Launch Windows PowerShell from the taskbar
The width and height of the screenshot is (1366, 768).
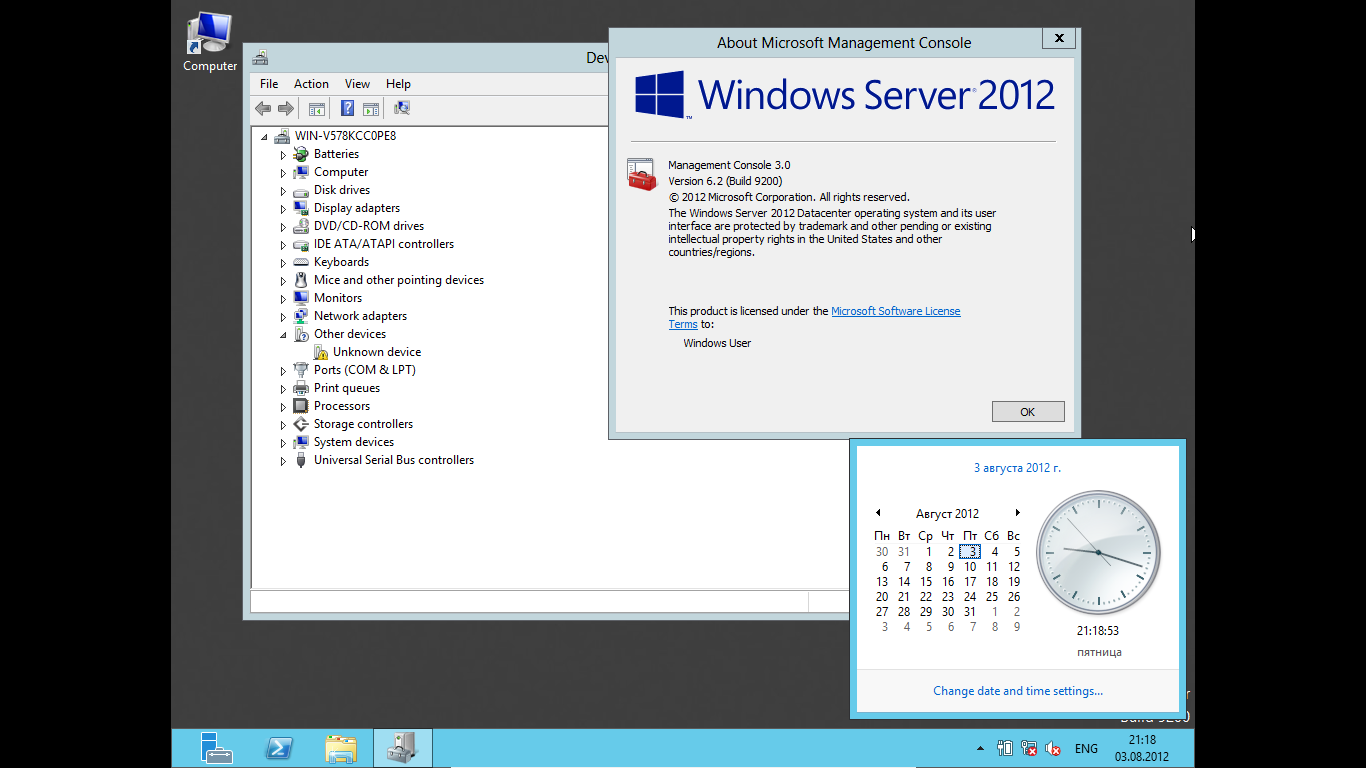(x=279, y=748)
